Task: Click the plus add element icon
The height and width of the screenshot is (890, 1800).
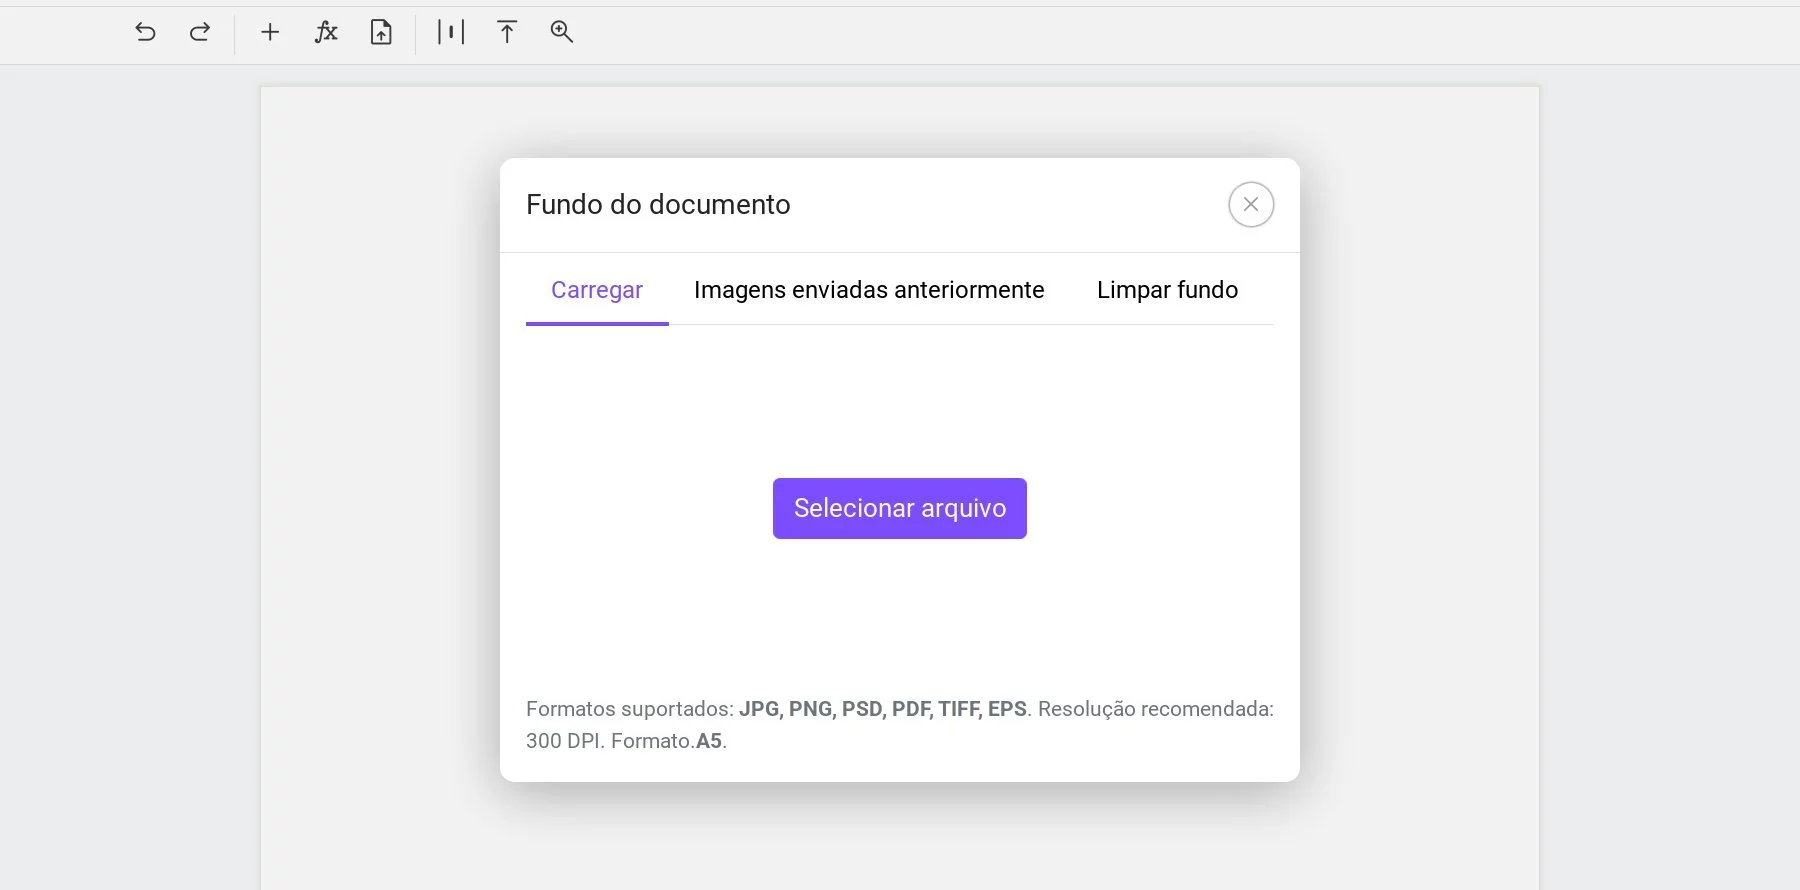Action: [270, 32]
